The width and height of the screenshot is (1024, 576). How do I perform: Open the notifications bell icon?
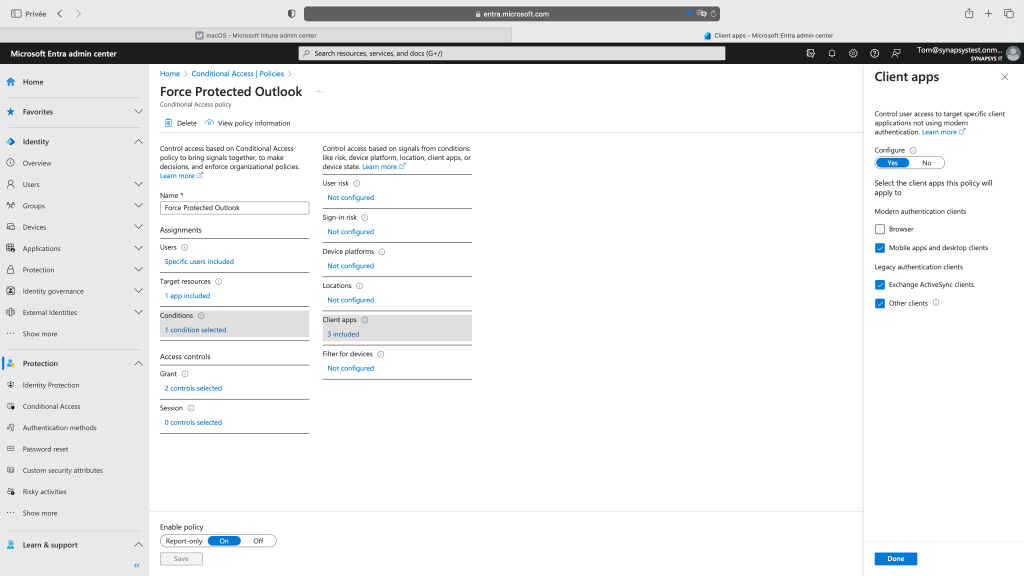(832, 53)
